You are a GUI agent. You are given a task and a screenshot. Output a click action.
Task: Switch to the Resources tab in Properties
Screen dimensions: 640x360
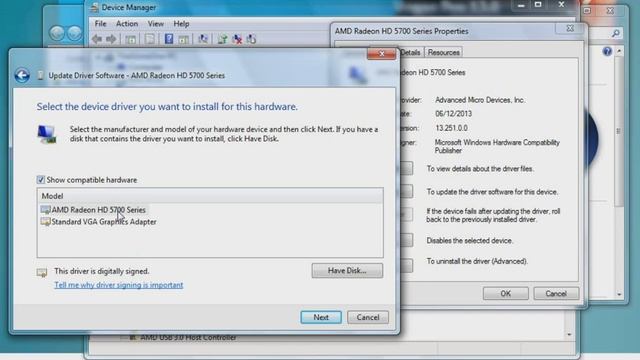coord(444,52)
